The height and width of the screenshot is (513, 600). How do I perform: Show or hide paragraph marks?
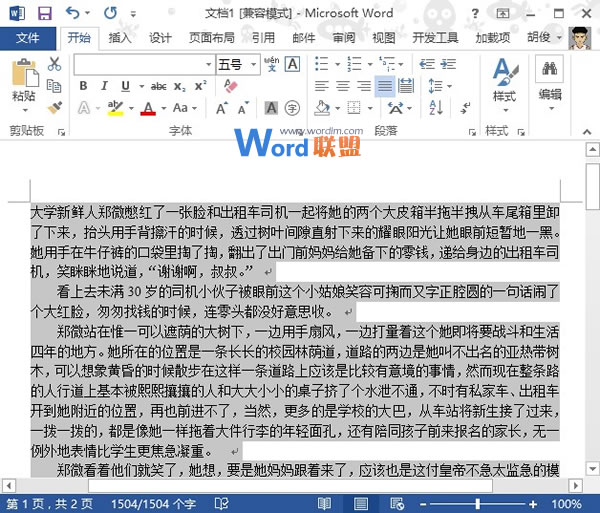(x=465, y=108)
